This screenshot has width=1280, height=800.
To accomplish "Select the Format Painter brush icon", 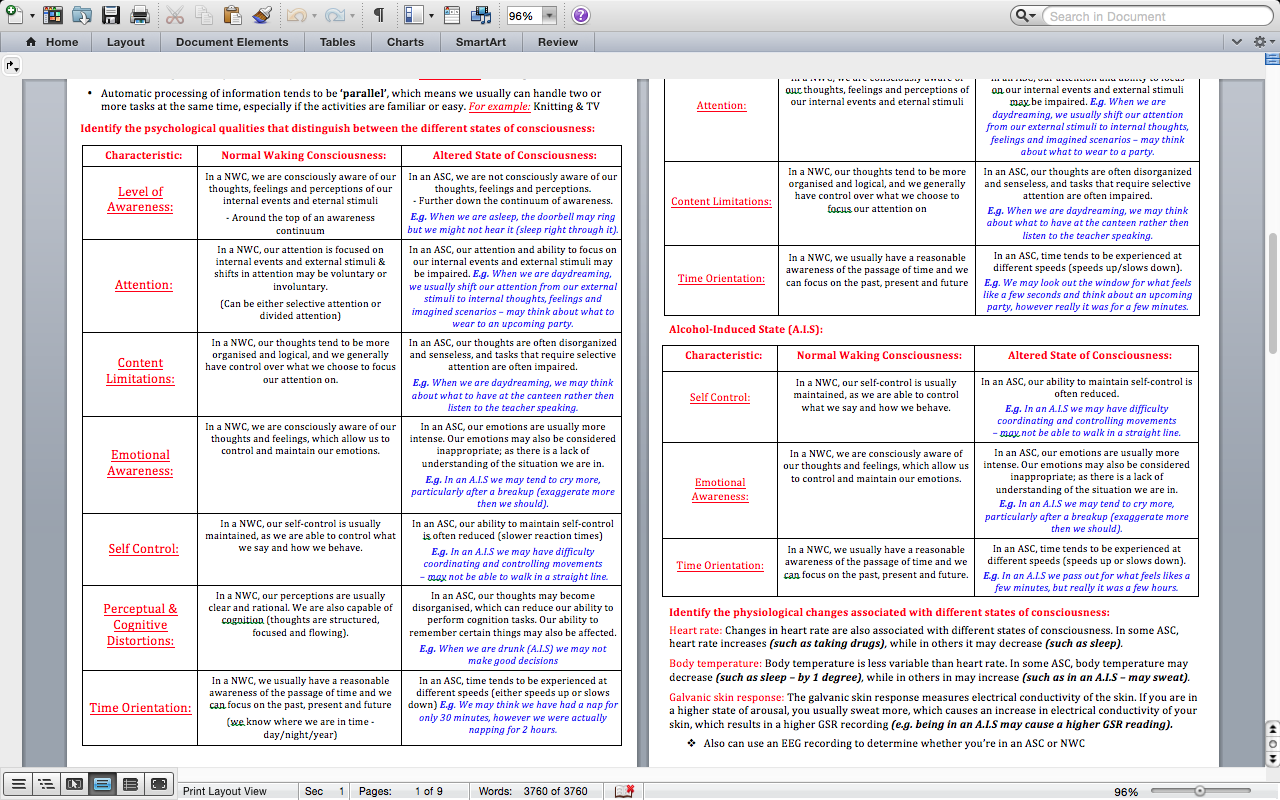I will [261, 15].
